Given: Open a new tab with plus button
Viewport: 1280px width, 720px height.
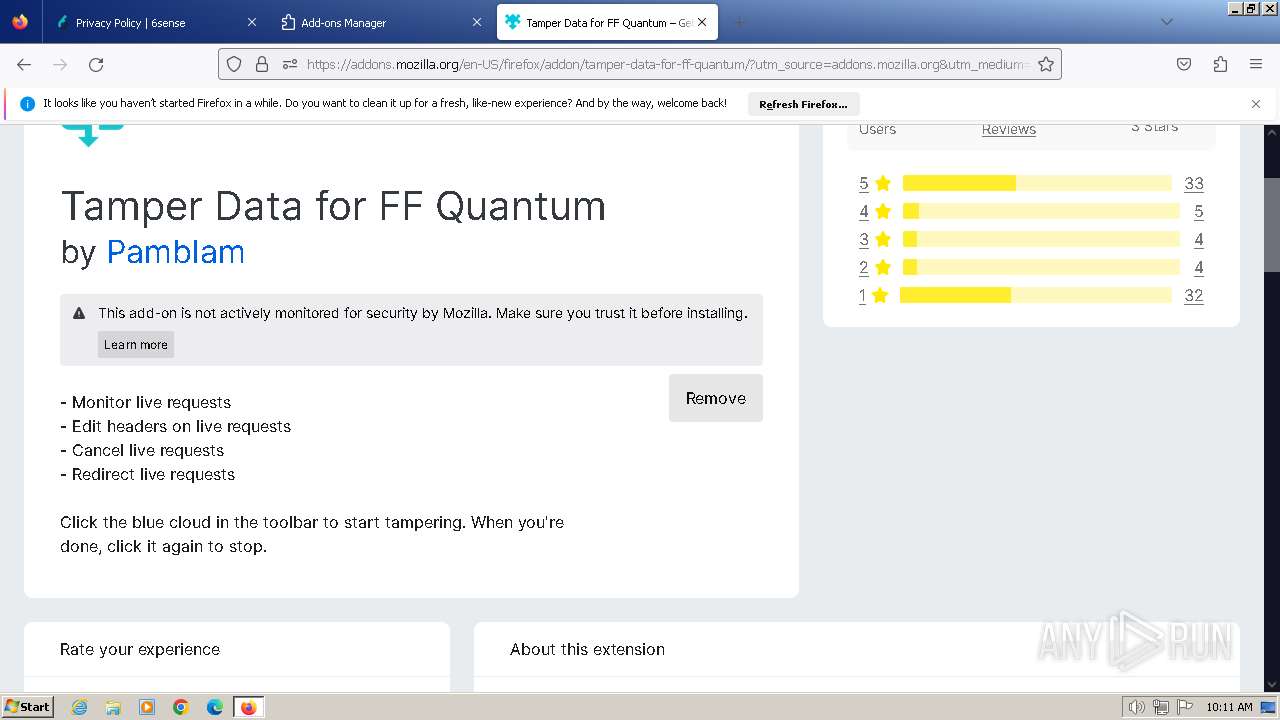Looking at the screenshot, I should click(x=739, y=22).
